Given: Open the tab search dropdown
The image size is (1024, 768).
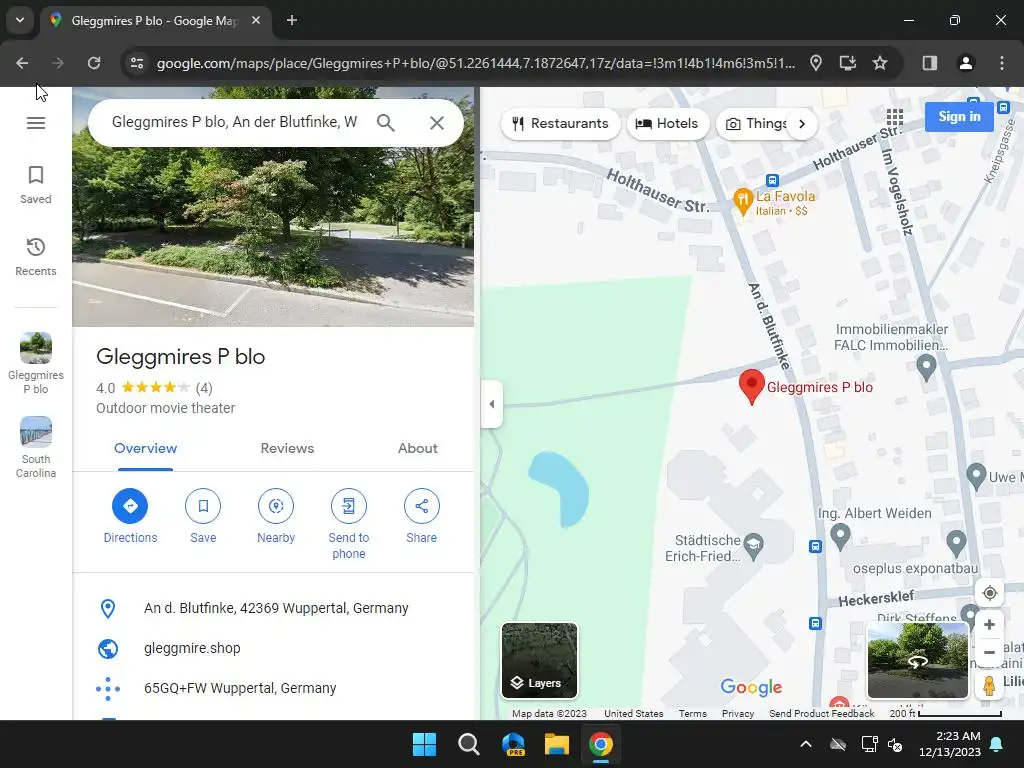Looking at the screenshot, I should 20,20.
